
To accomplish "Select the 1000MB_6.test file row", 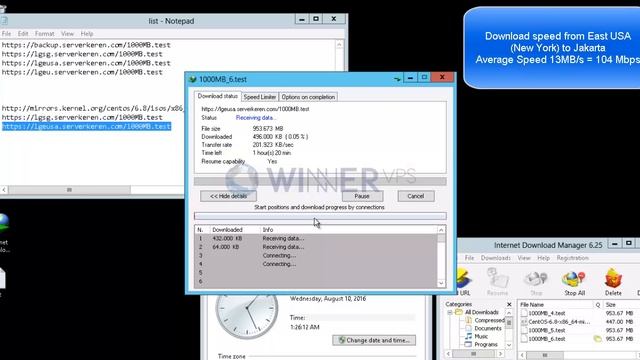I will (580, 339).
